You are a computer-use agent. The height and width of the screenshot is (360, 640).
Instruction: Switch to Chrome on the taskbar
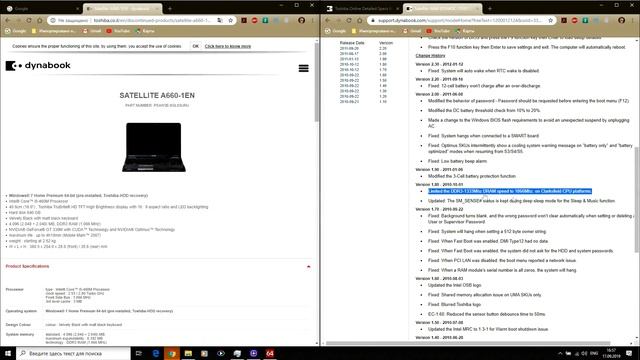pyautogui.click(x=172, y=353)
